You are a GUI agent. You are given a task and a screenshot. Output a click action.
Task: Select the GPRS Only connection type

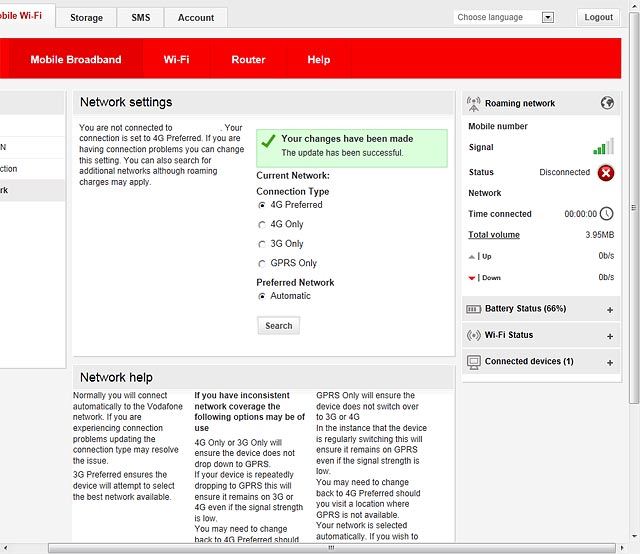(262, 263)
